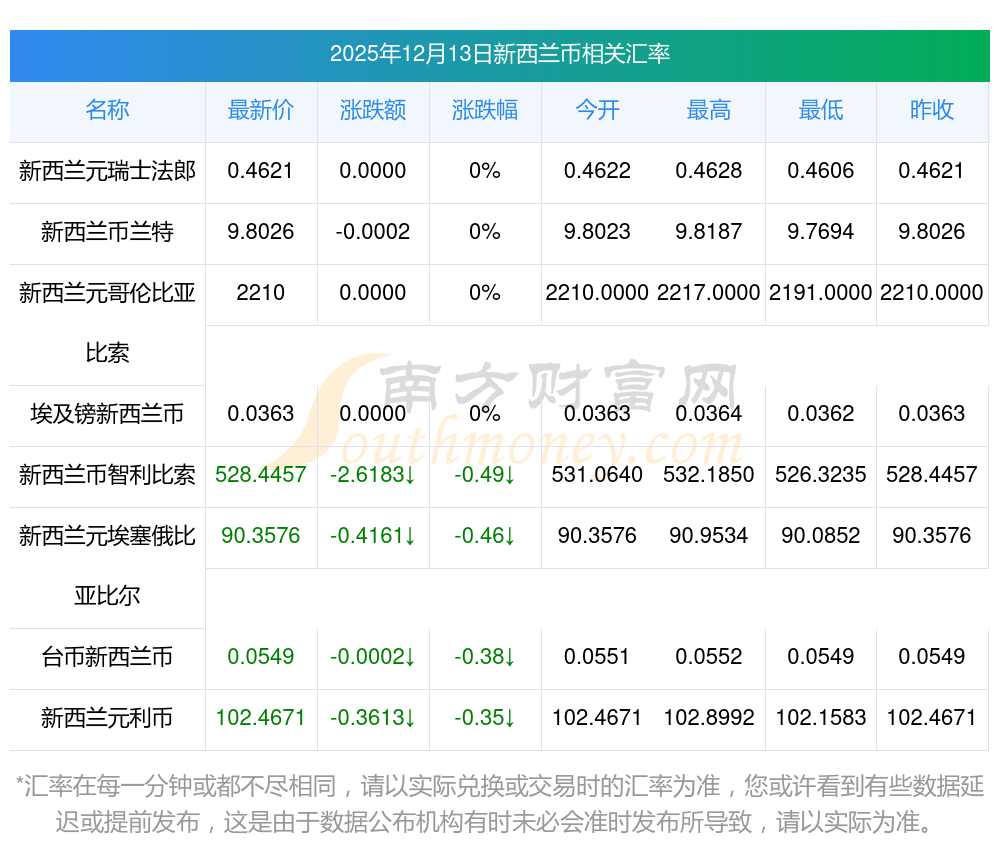Click the 最新价 column header
1000x853 pixels.
[x=261, y=110]
